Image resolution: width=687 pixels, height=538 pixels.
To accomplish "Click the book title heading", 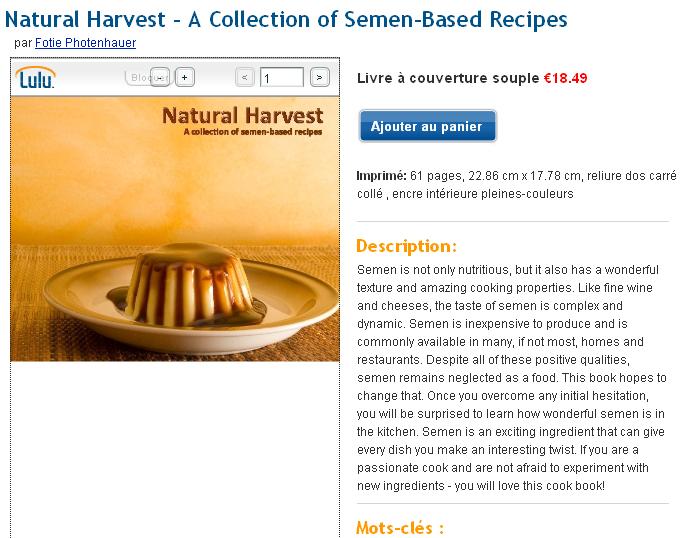I will 286,18.
